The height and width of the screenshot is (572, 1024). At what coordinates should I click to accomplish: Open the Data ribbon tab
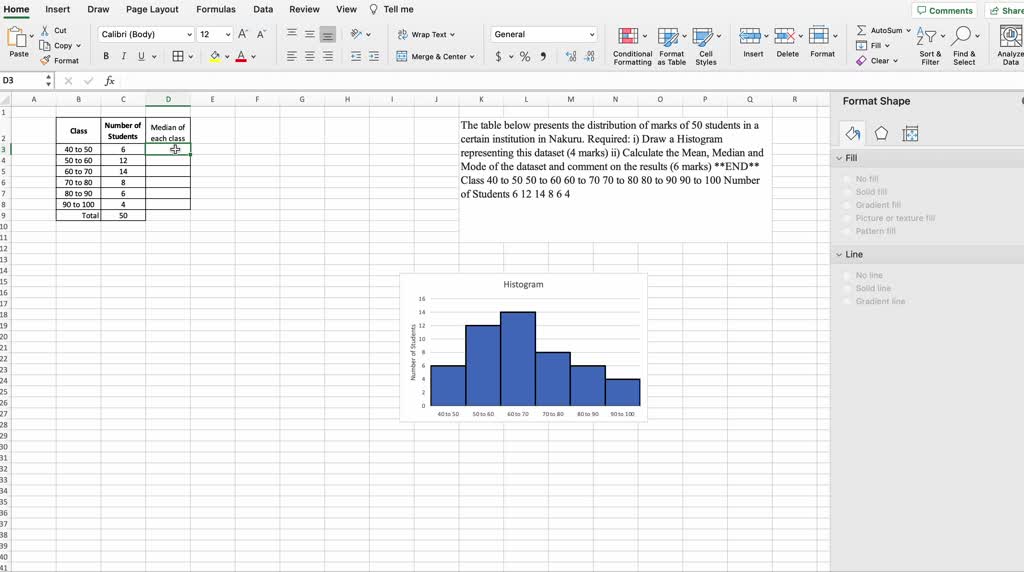click(x=263, y=9)
